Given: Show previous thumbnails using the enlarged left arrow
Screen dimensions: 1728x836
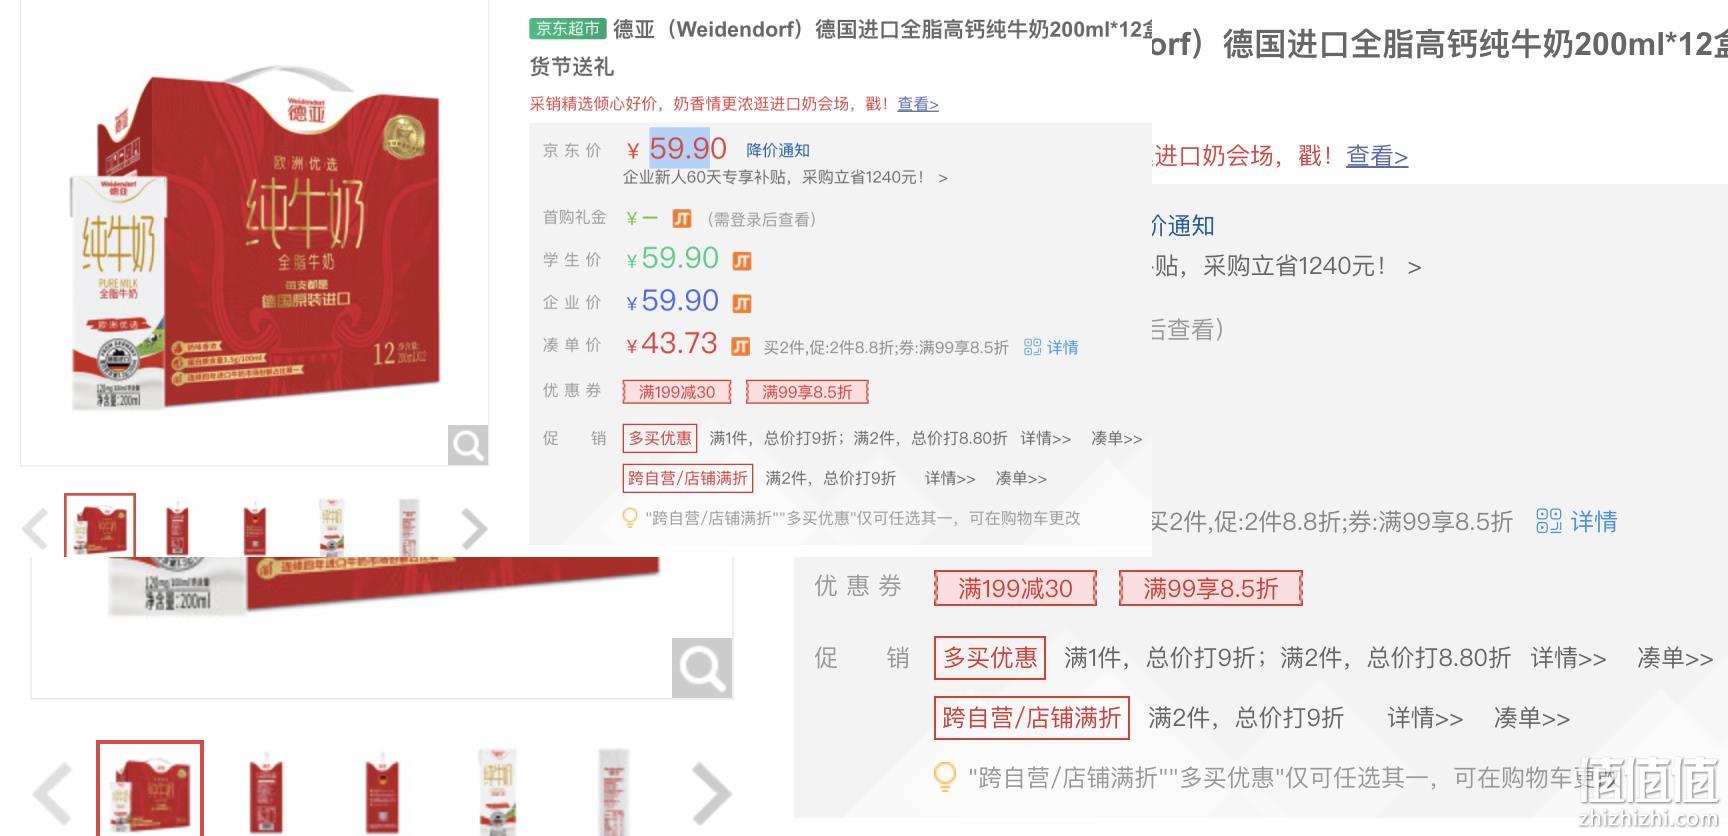Looking at the screenshot, I should [53, 794].
